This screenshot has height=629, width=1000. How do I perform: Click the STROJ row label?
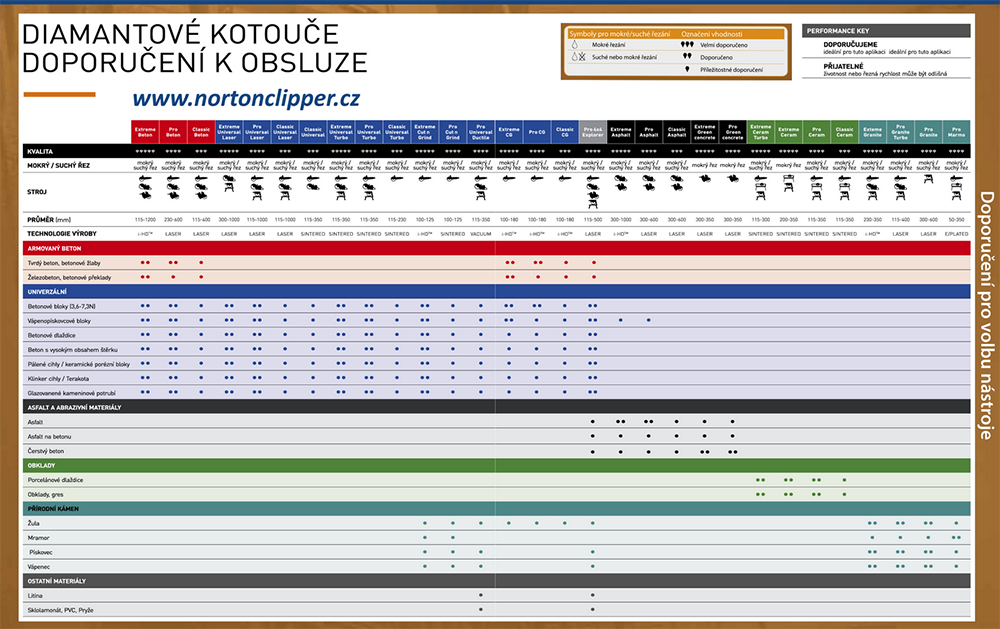pos(37,191)
